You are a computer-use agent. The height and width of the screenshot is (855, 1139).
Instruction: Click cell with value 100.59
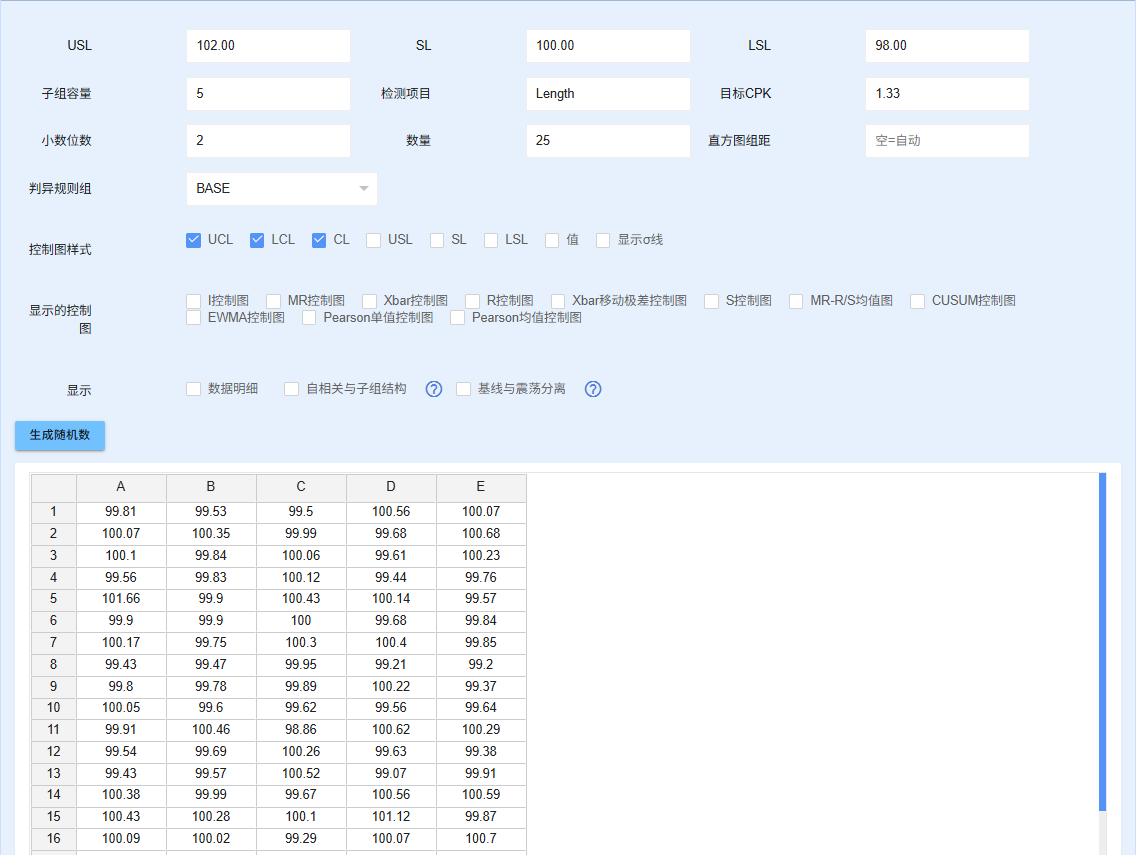pos(481,795)
